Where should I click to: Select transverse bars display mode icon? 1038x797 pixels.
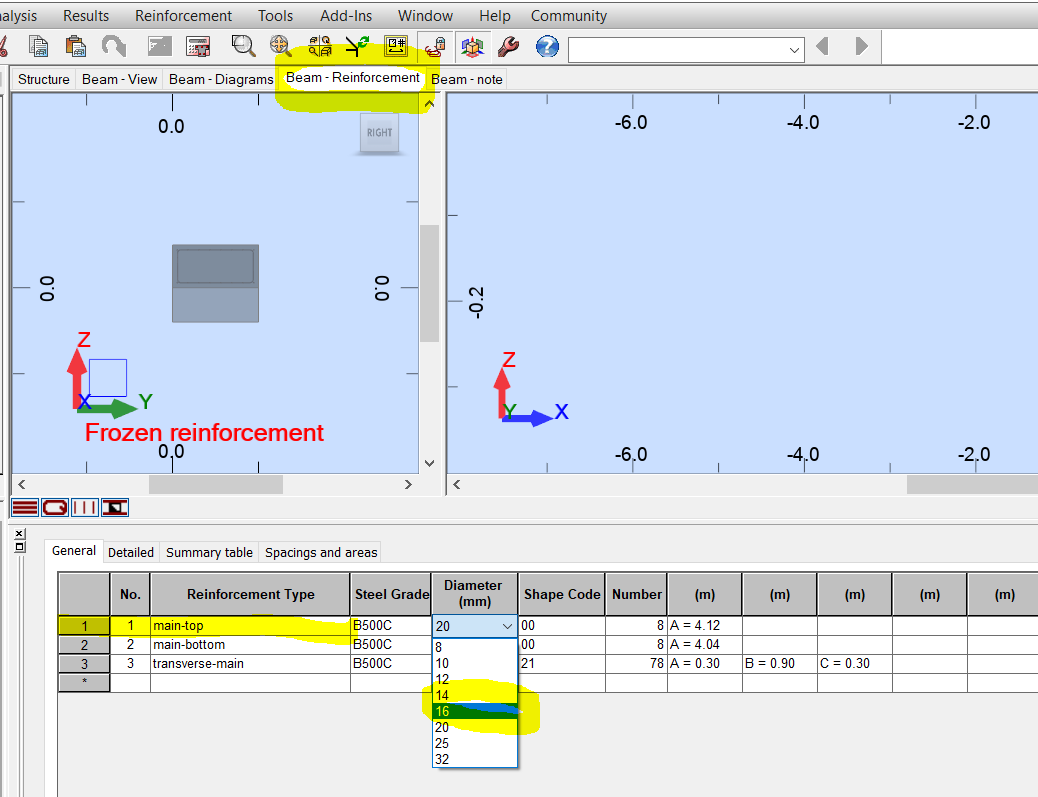[x=85, y=507]
